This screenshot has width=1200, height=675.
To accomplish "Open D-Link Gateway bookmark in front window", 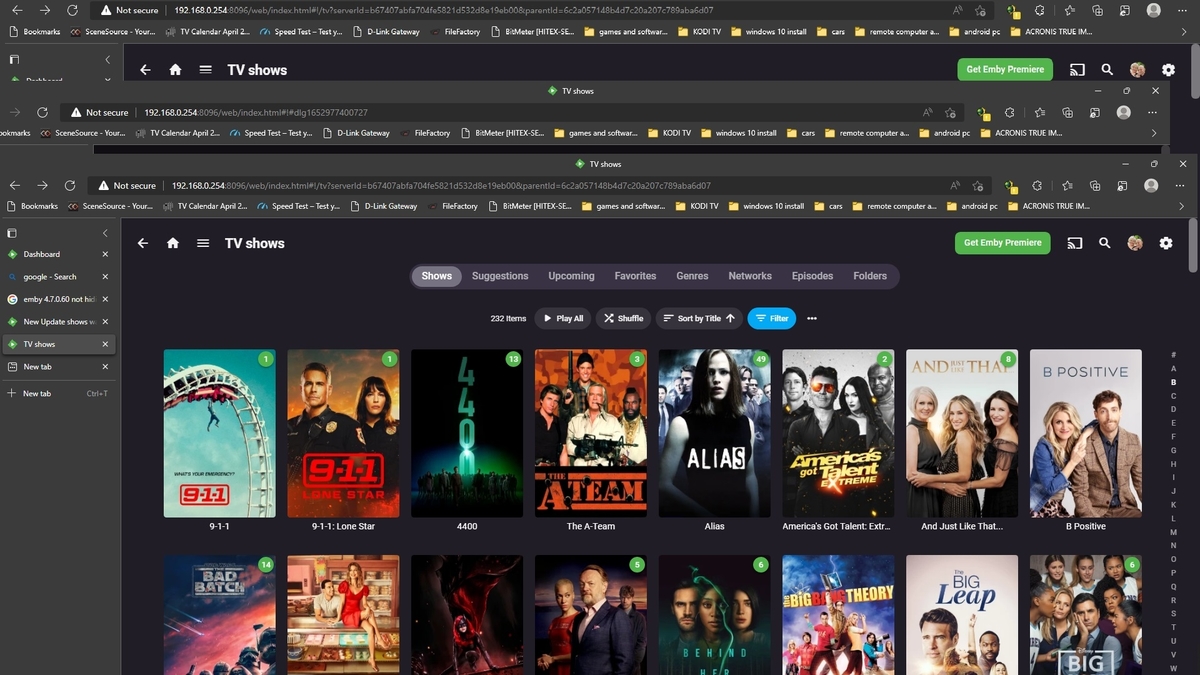I will [382, 206].
